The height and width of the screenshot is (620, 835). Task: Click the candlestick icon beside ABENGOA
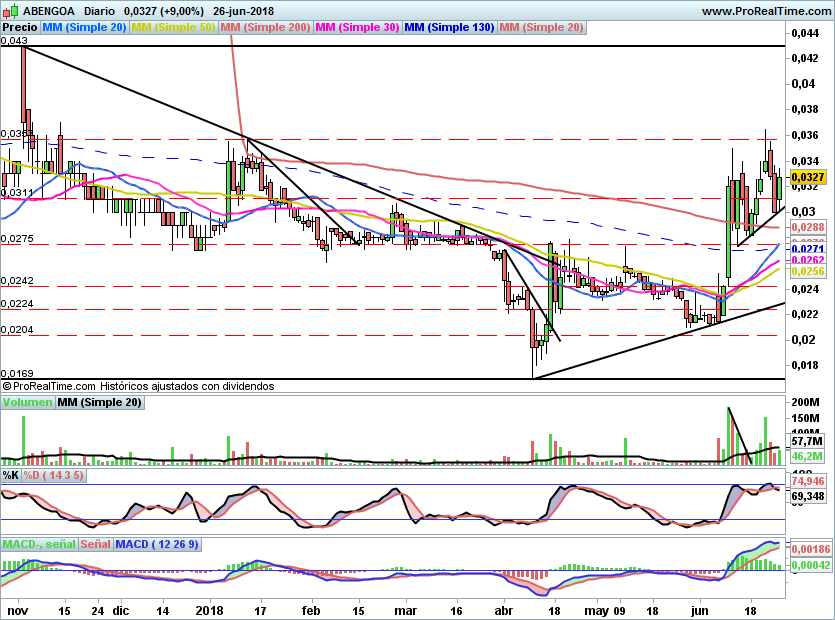pyautogui.click(x=10, y=10)
